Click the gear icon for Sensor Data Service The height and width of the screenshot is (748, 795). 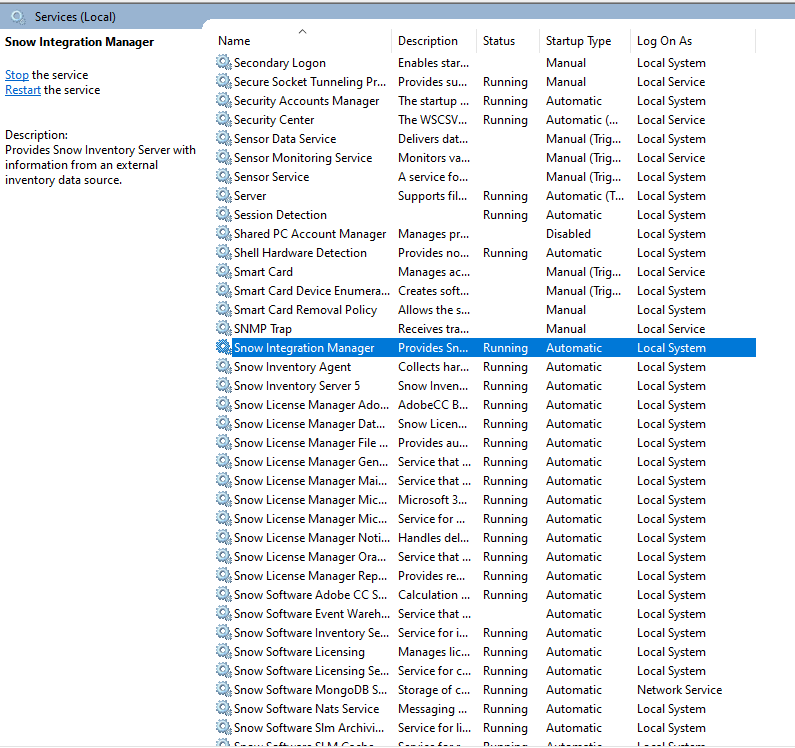pyautogui.click(x=224, y=138)
